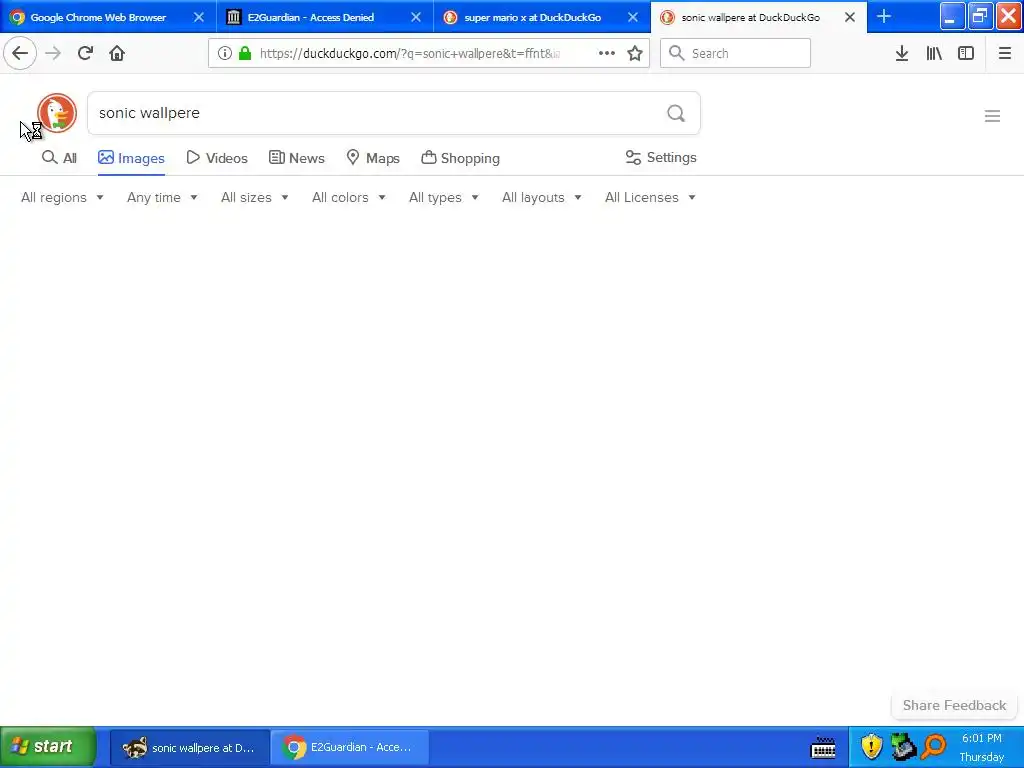Open the Windows start menu
Viewport: 1024px width, 768px height.
(x=47, y=746)
